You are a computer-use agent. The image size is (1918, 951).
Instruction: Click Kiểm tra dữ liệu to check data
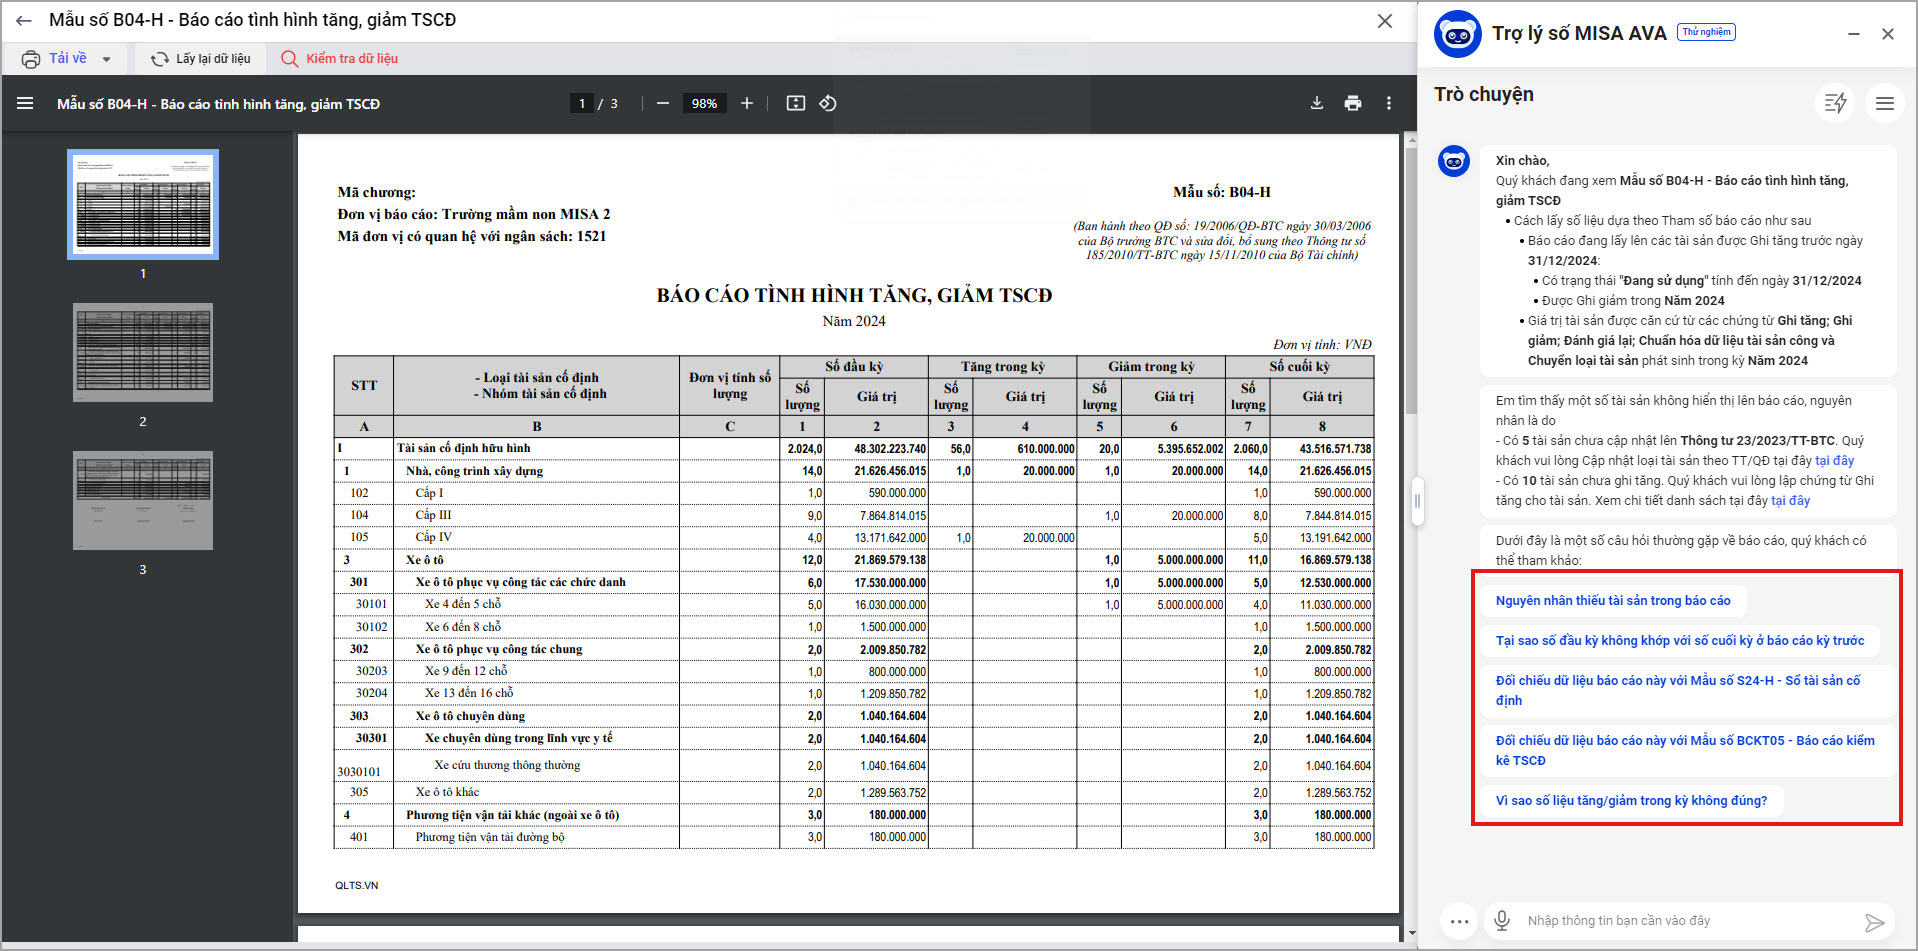click(340, 59)
